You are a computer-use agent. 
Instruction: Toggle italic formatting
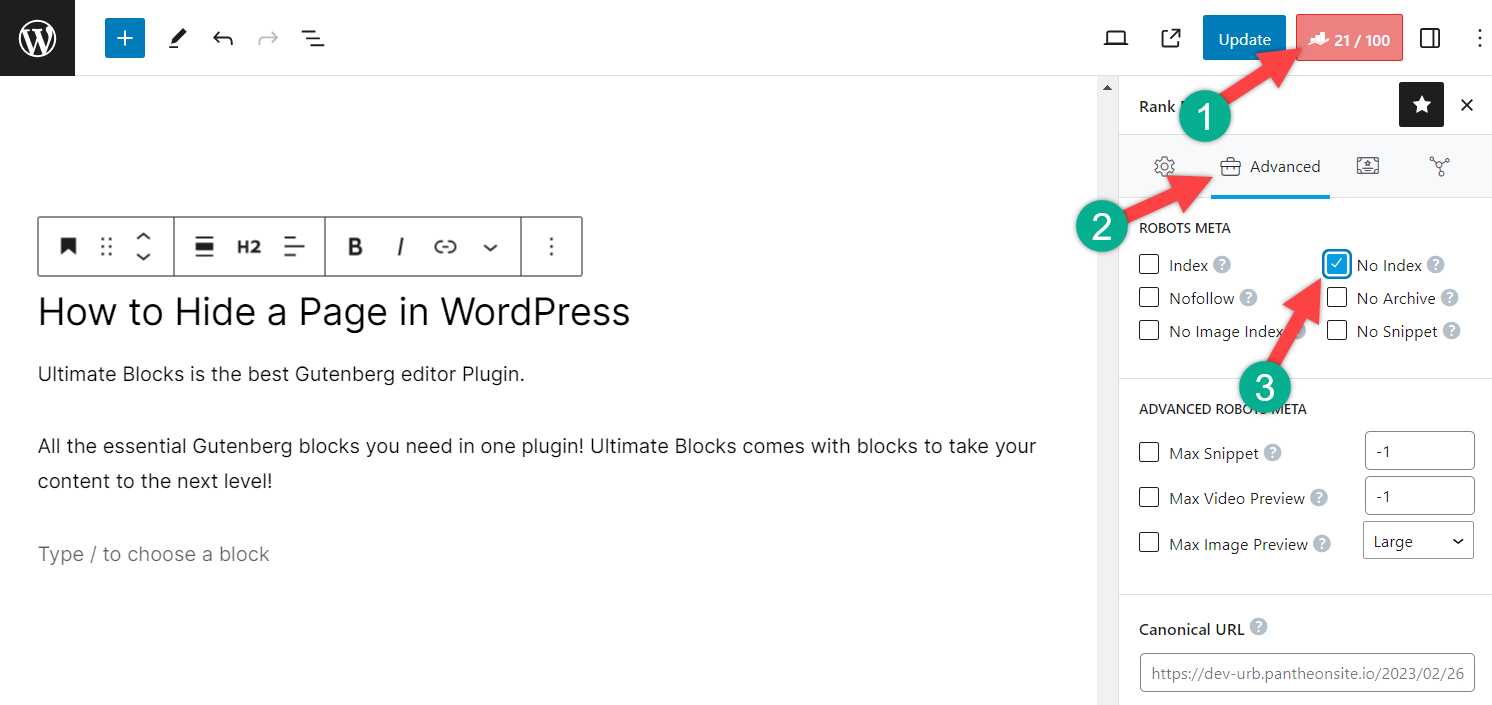(x=400, y=246)
